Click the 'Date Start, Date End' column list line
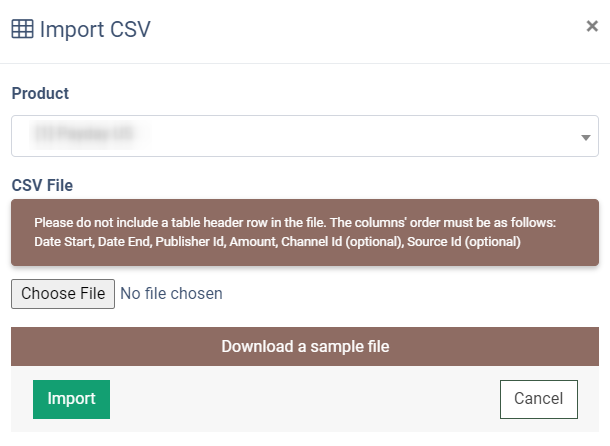The width and height of the screenshot is (610, 446). (277, 242)
